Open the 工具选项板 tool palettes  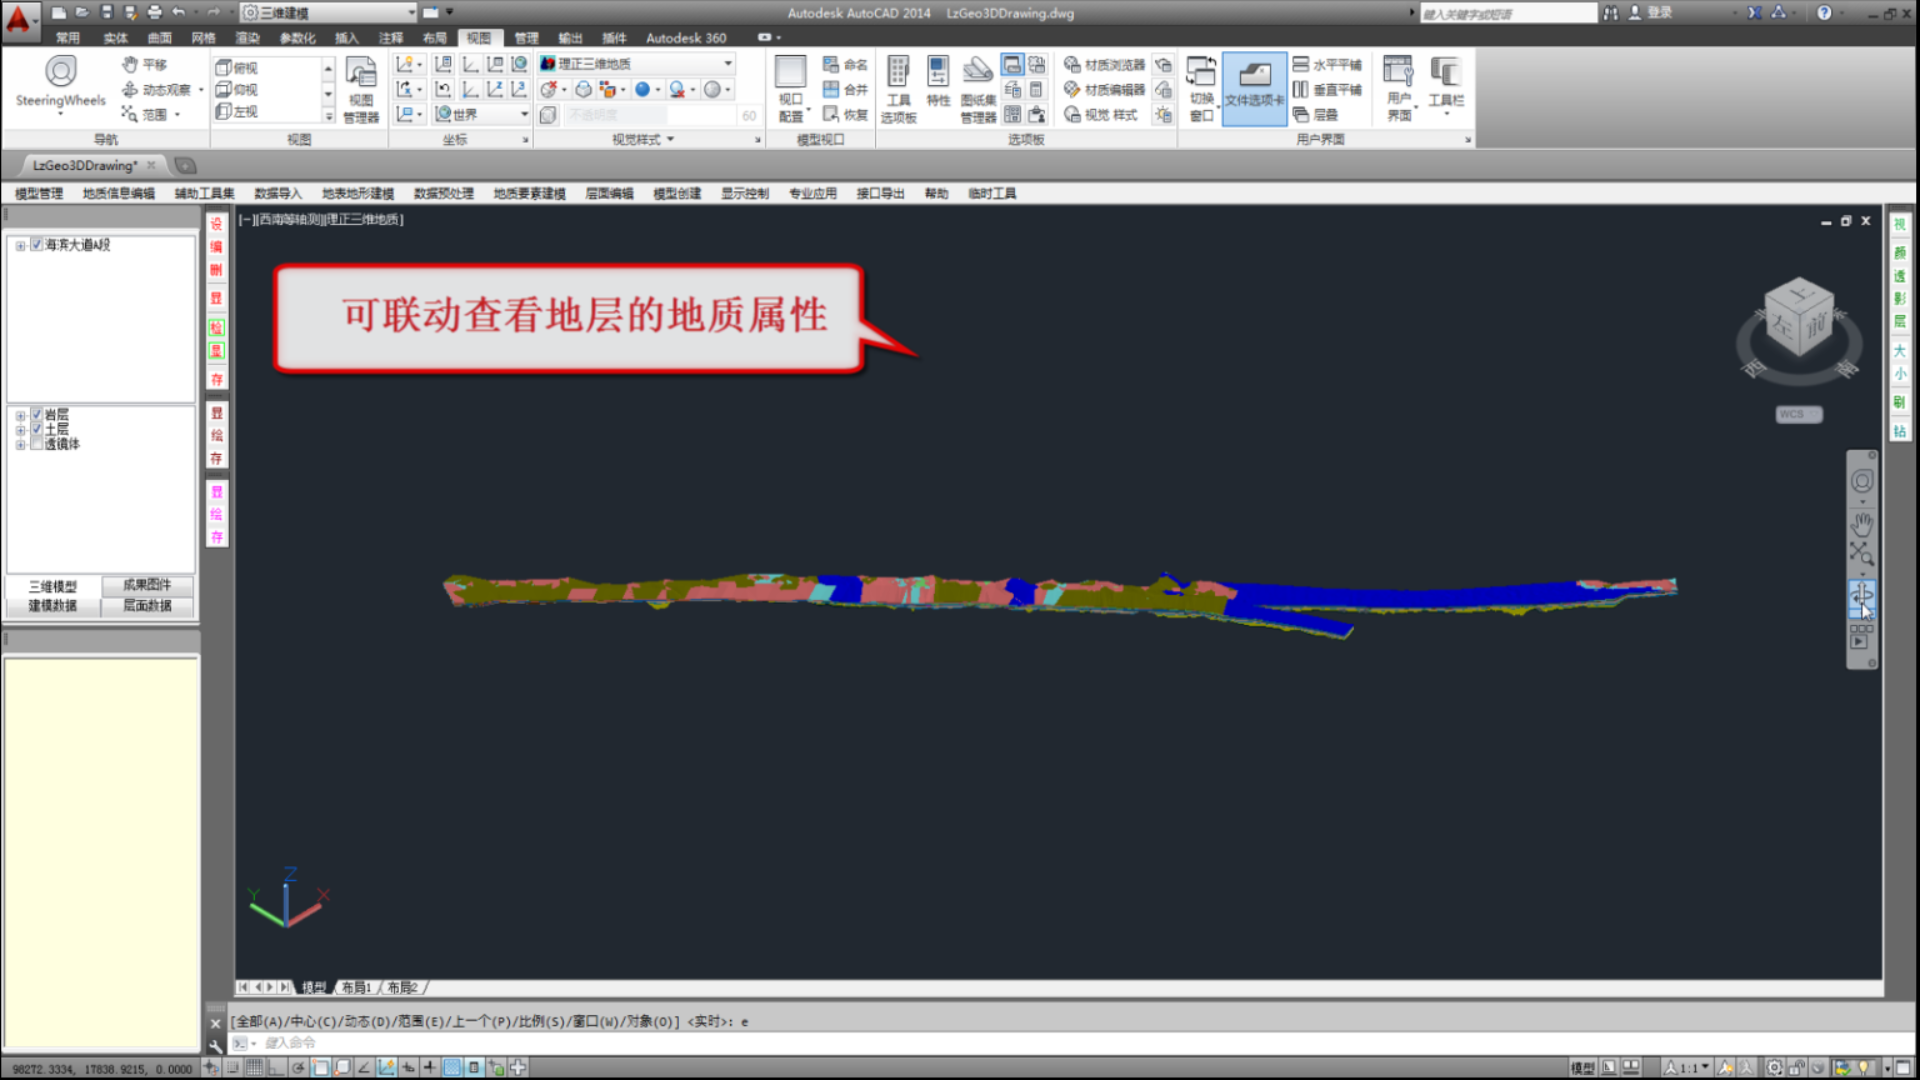(x=898, y=89)
